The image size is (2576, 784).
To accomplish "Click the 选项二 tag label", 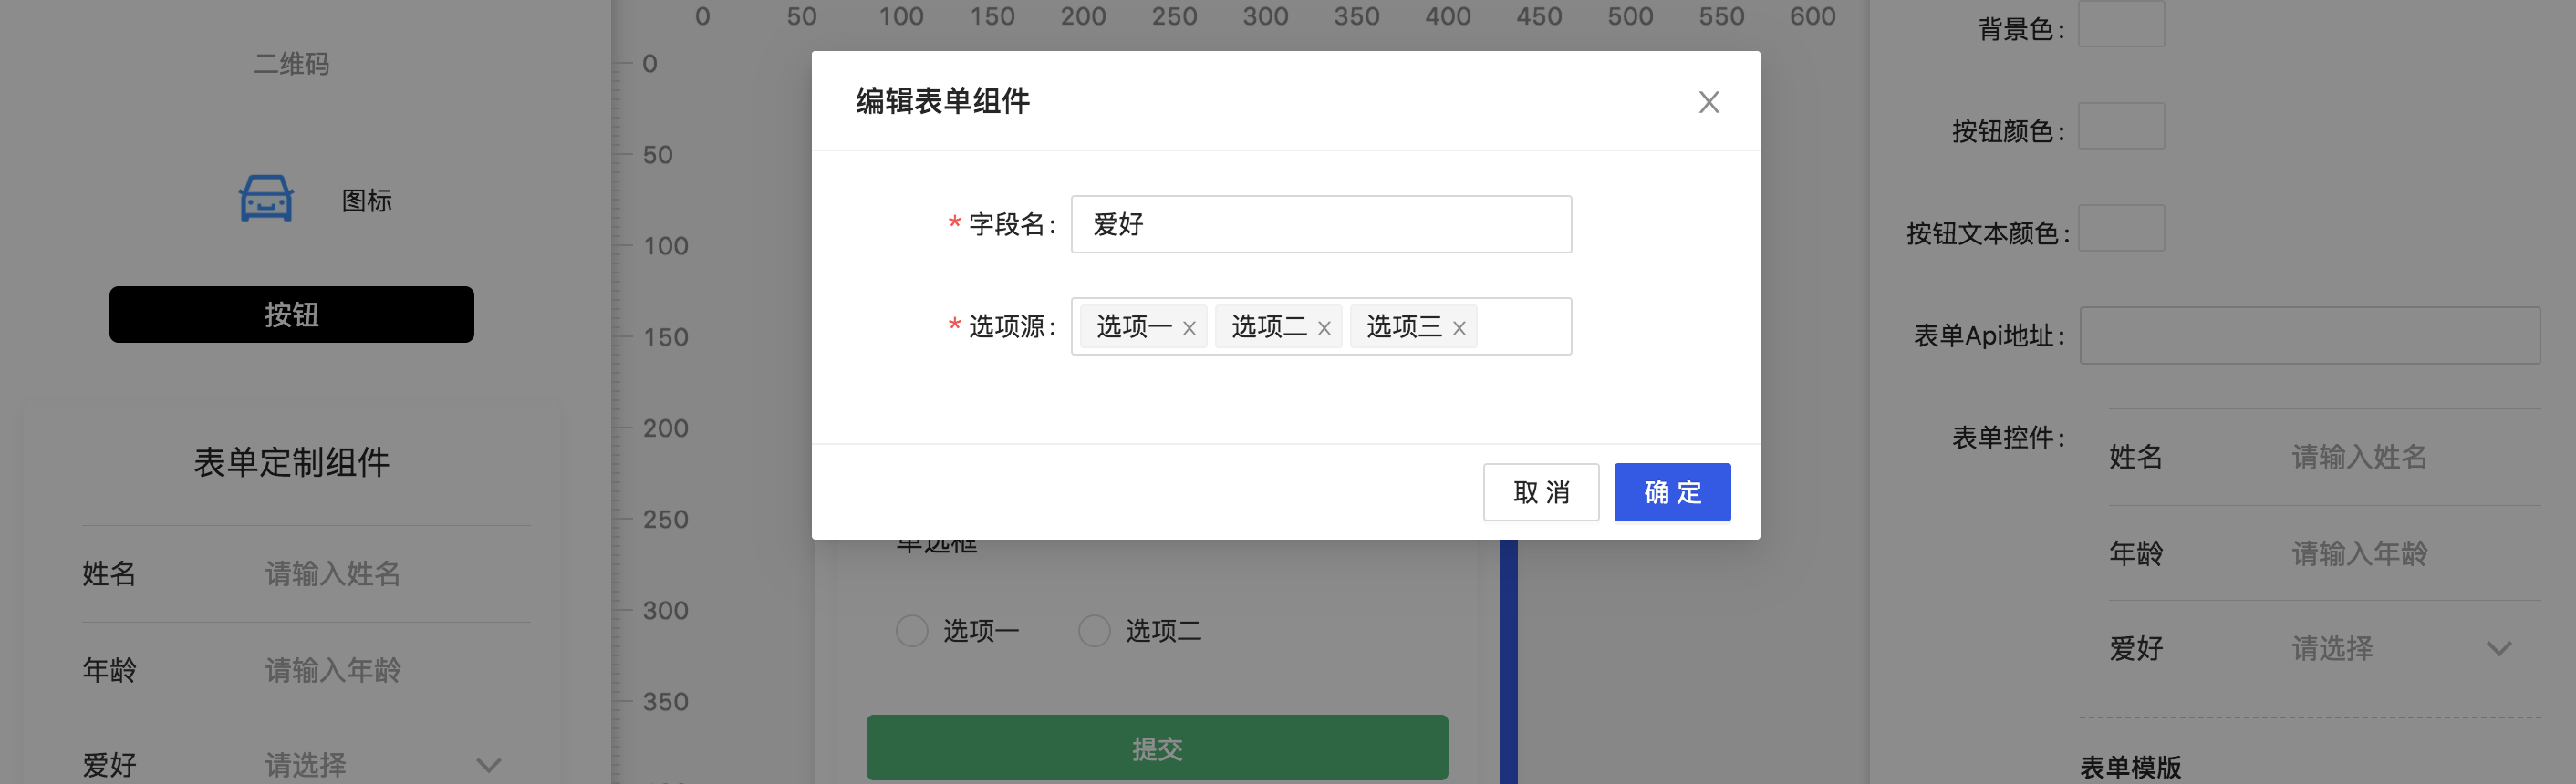I will pos(1269,327).
